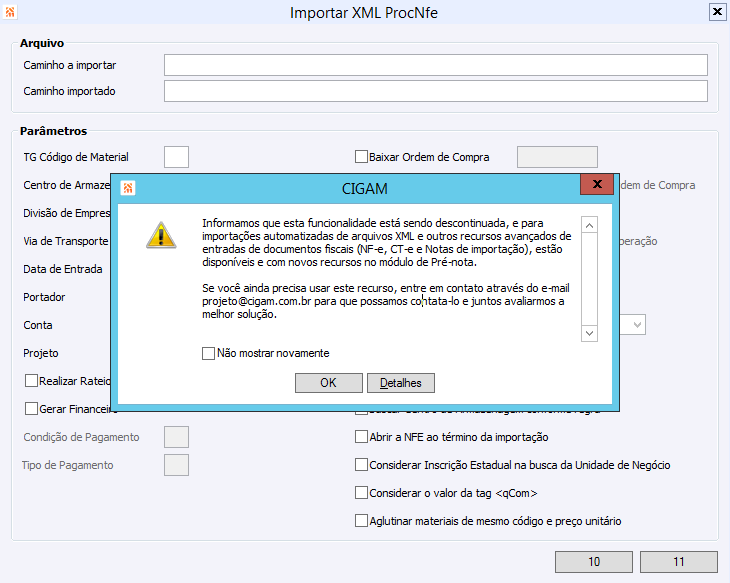Click the button labeled 10
The height and width of the screenshot is (583, 730).
click(594, 562)
